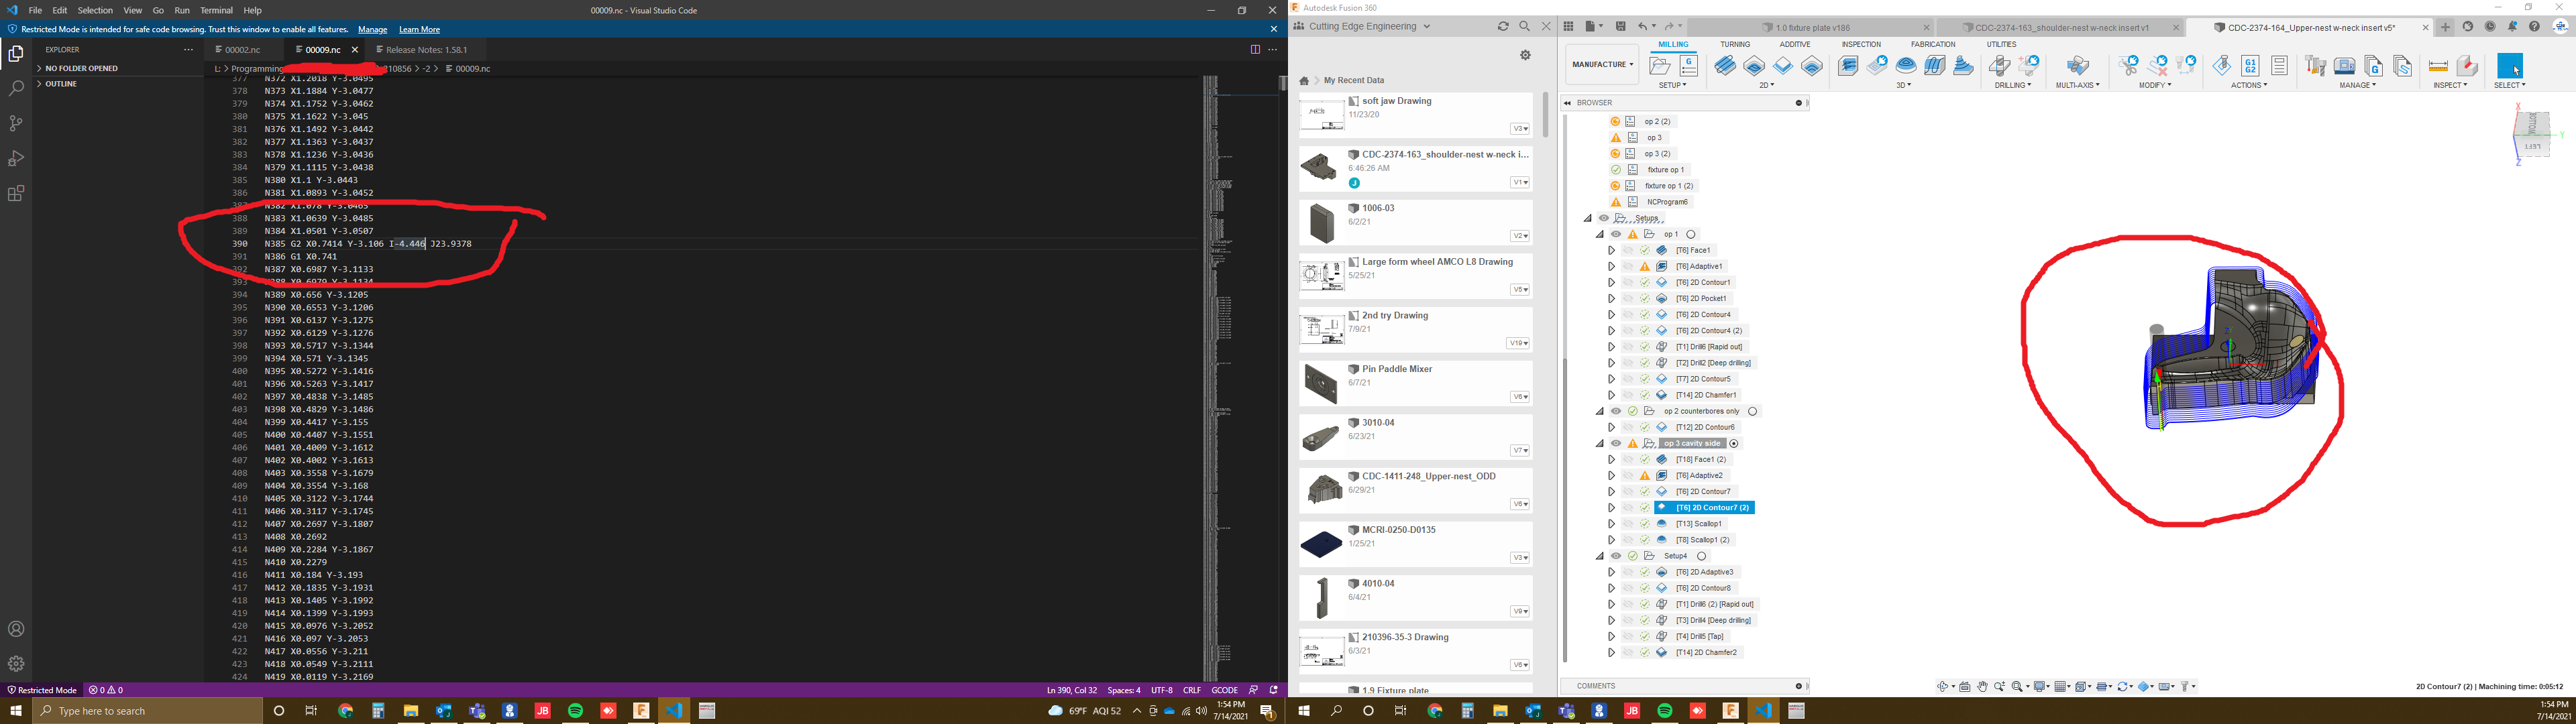Click the Simulate icon in Actions
This screenshot has height=724, width=2576.
[2221, 66]
